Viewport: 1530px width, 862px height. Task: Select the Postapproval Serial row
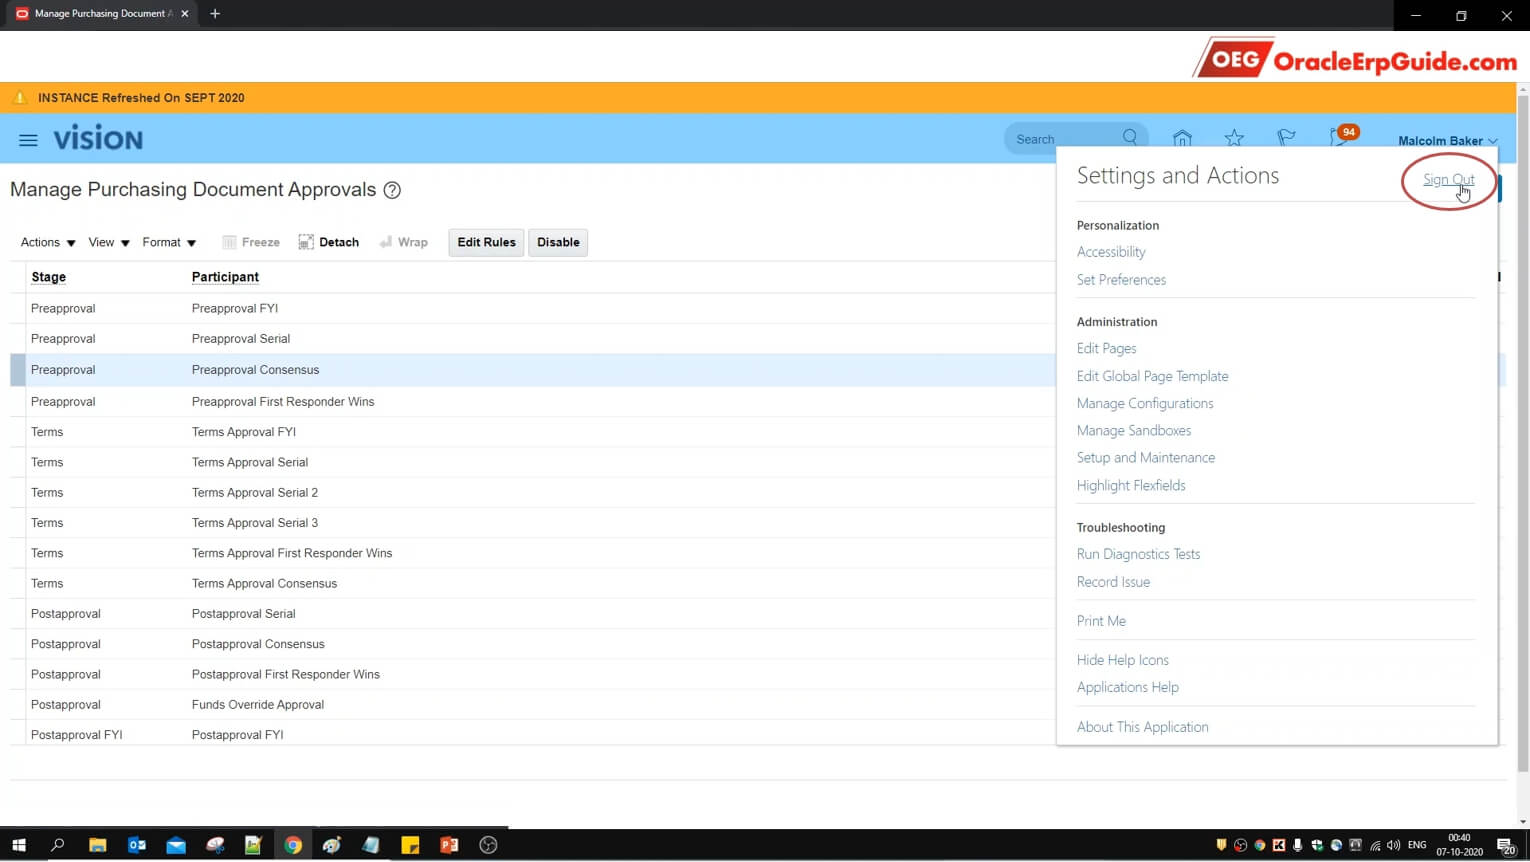pyautogui.click(x=533, y=614)
